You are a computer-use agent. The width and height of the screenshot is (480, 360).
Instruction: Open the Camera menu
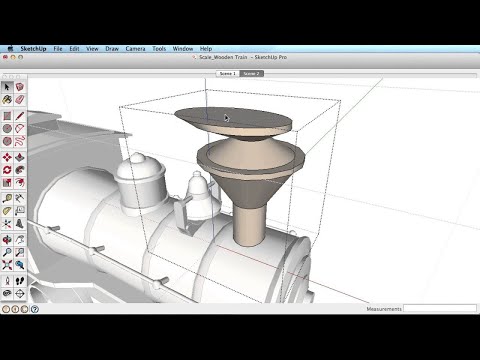135,49
